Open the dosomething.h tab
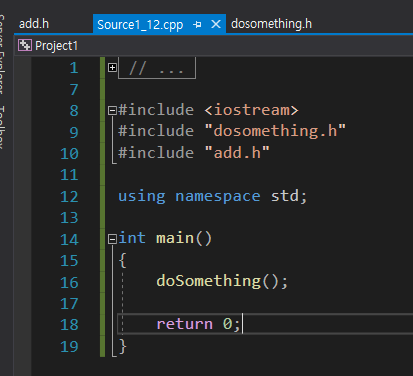The width and height of the screenshot is (413, 376). [x=271, y=24]
